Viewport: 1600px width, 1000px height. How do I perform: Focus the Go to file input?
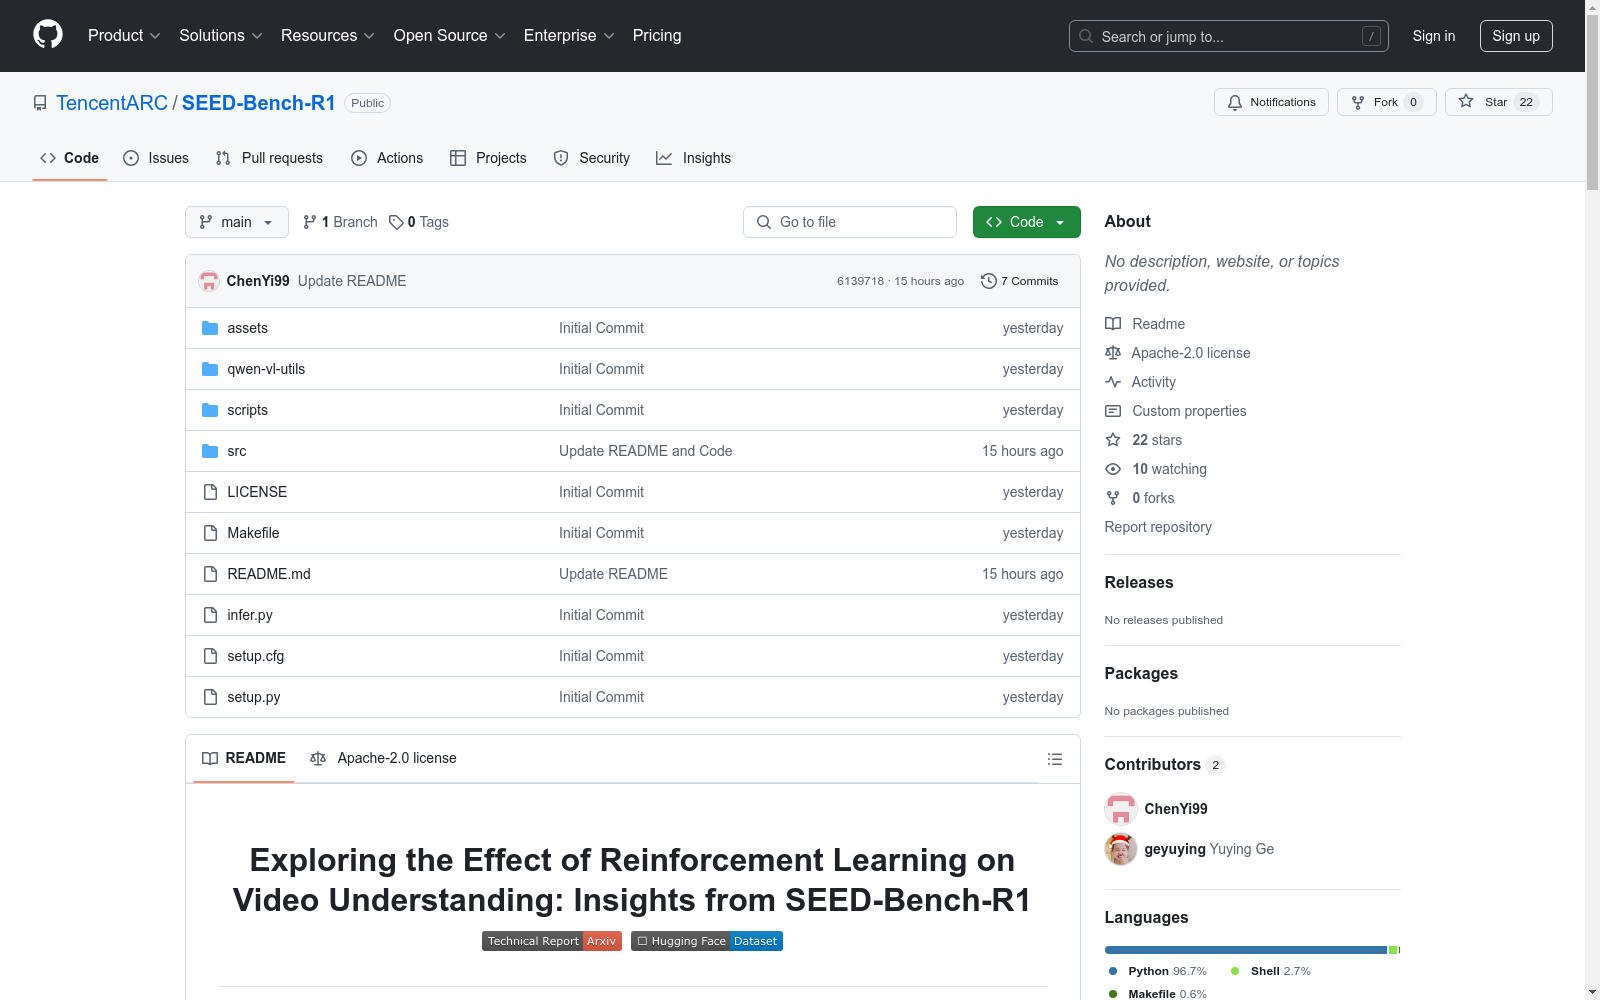(x=850, y=222)
